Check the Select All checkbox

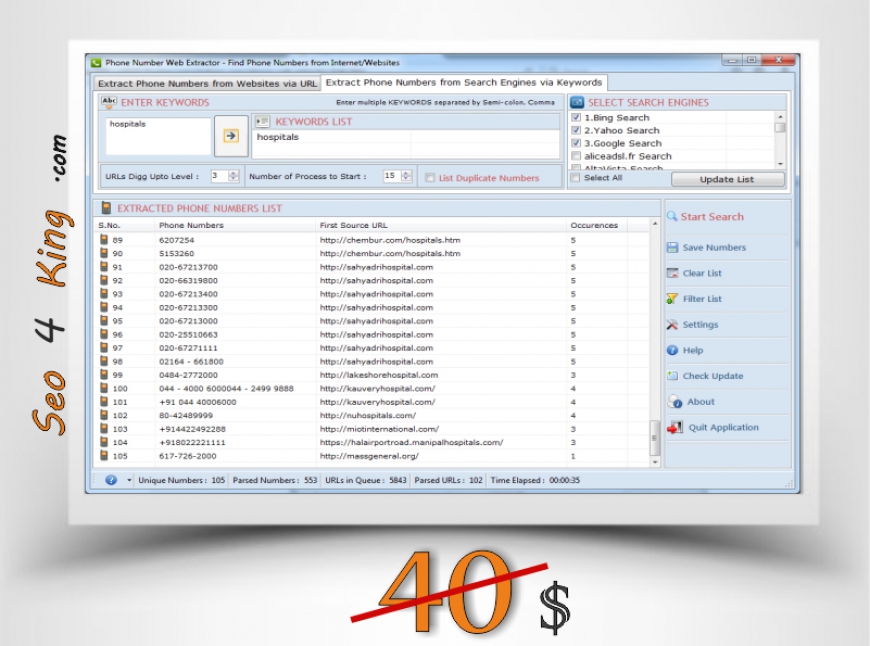tap(575, 178)
